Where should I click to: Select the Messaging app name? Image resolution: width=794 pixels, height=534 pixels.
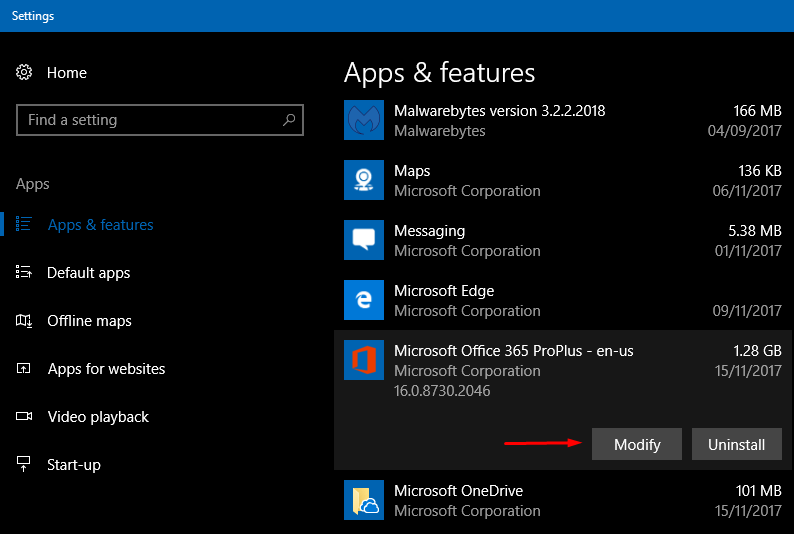coord(429,231)
